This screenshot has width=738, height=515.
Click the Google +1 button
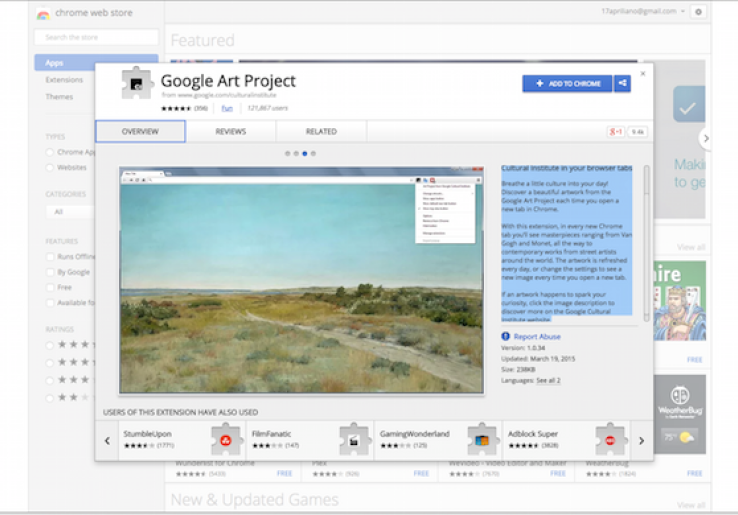[616, 132]
